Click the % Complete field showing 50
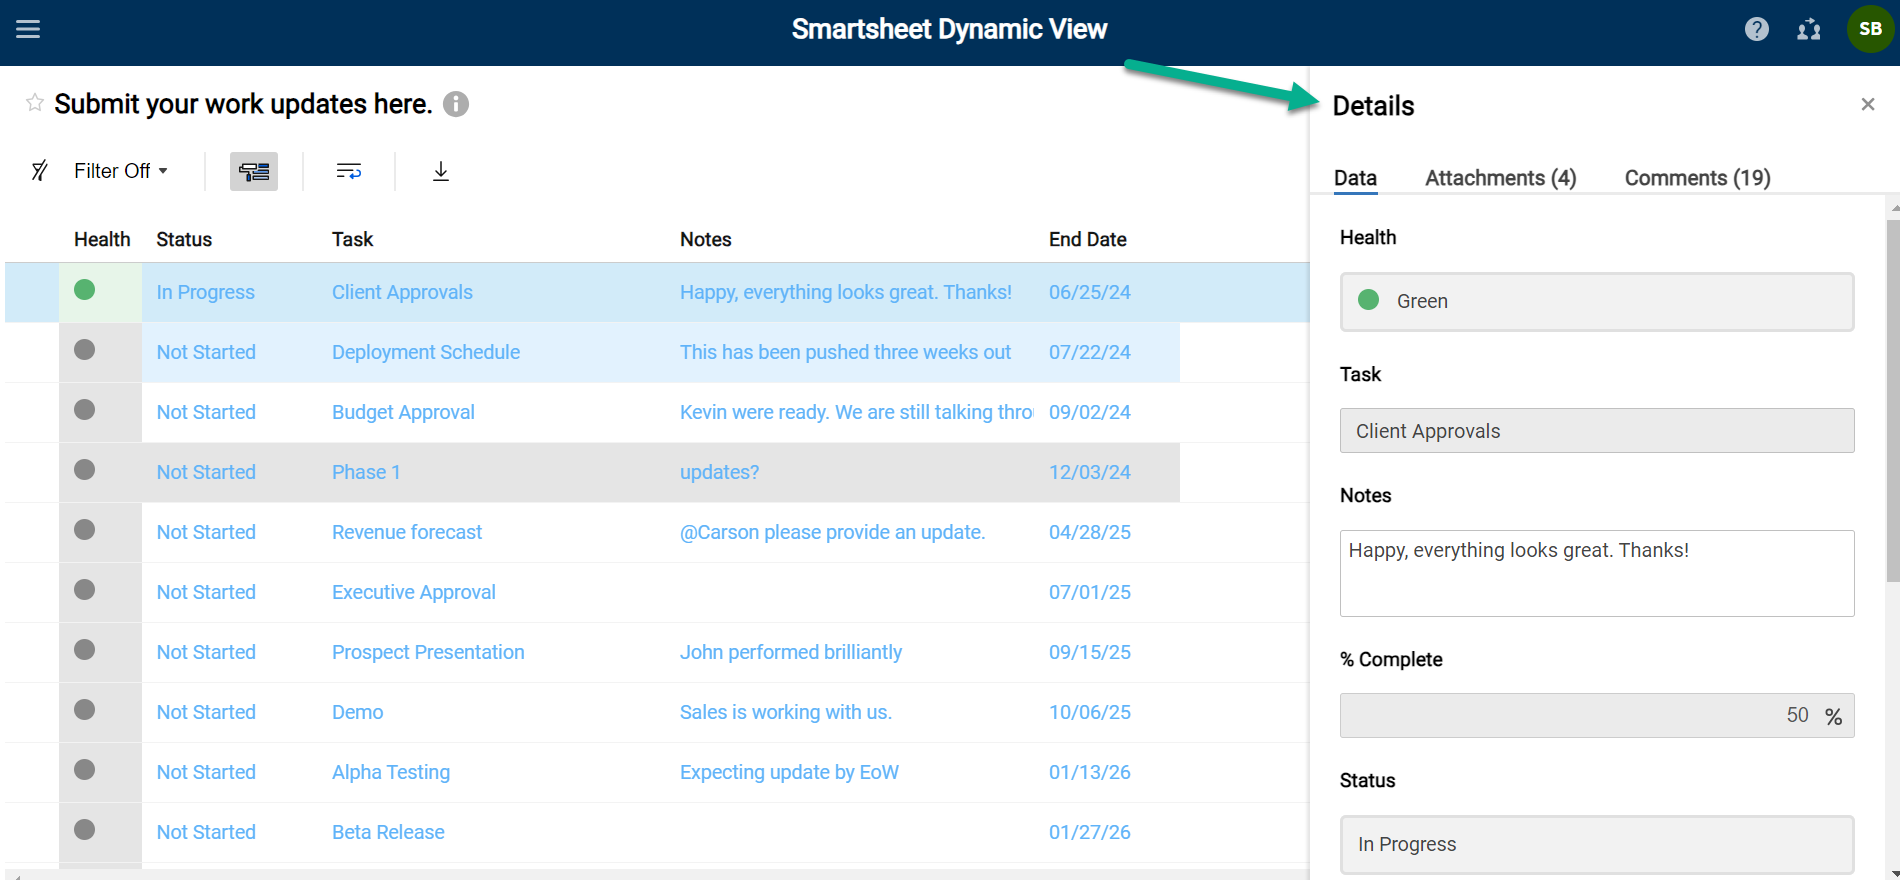The height and width of the screenshot is (880, 1900). 1597,716
